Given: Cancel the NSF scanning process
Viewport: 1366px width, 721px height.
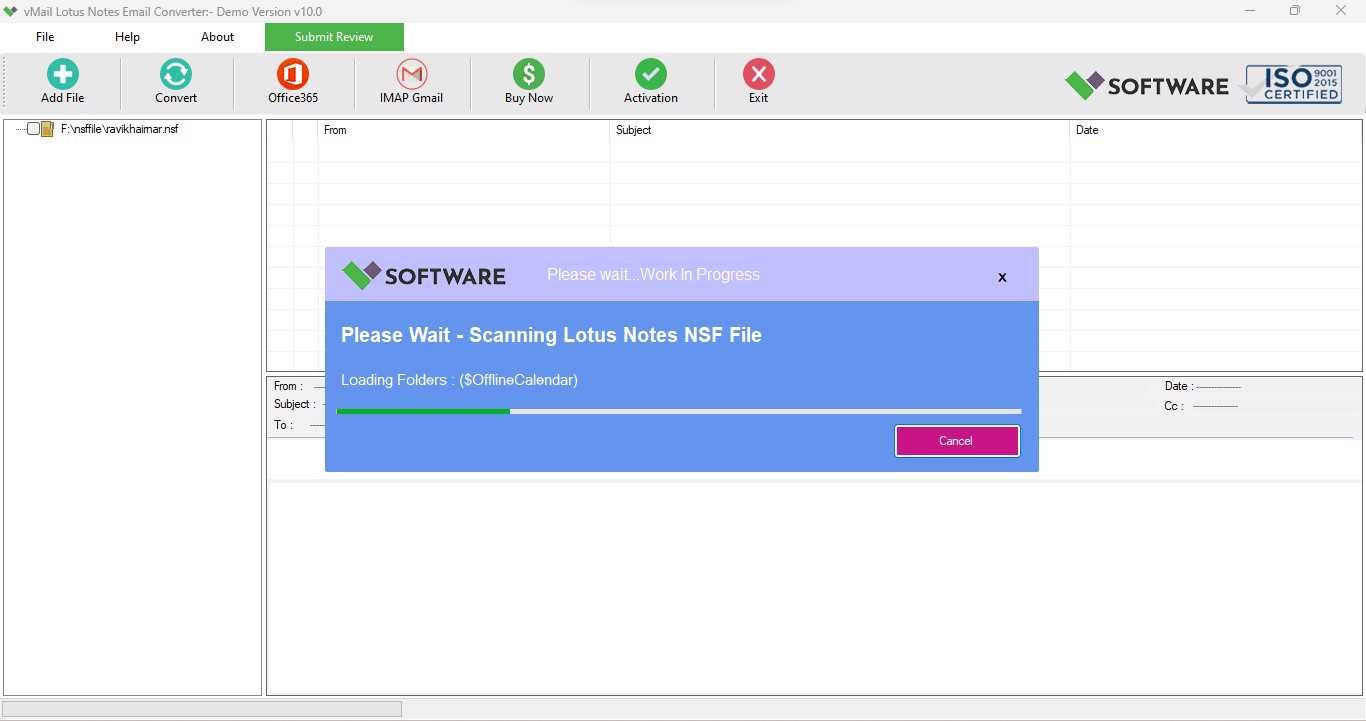Looking at the screenshot, I should (x=957, y=441).
